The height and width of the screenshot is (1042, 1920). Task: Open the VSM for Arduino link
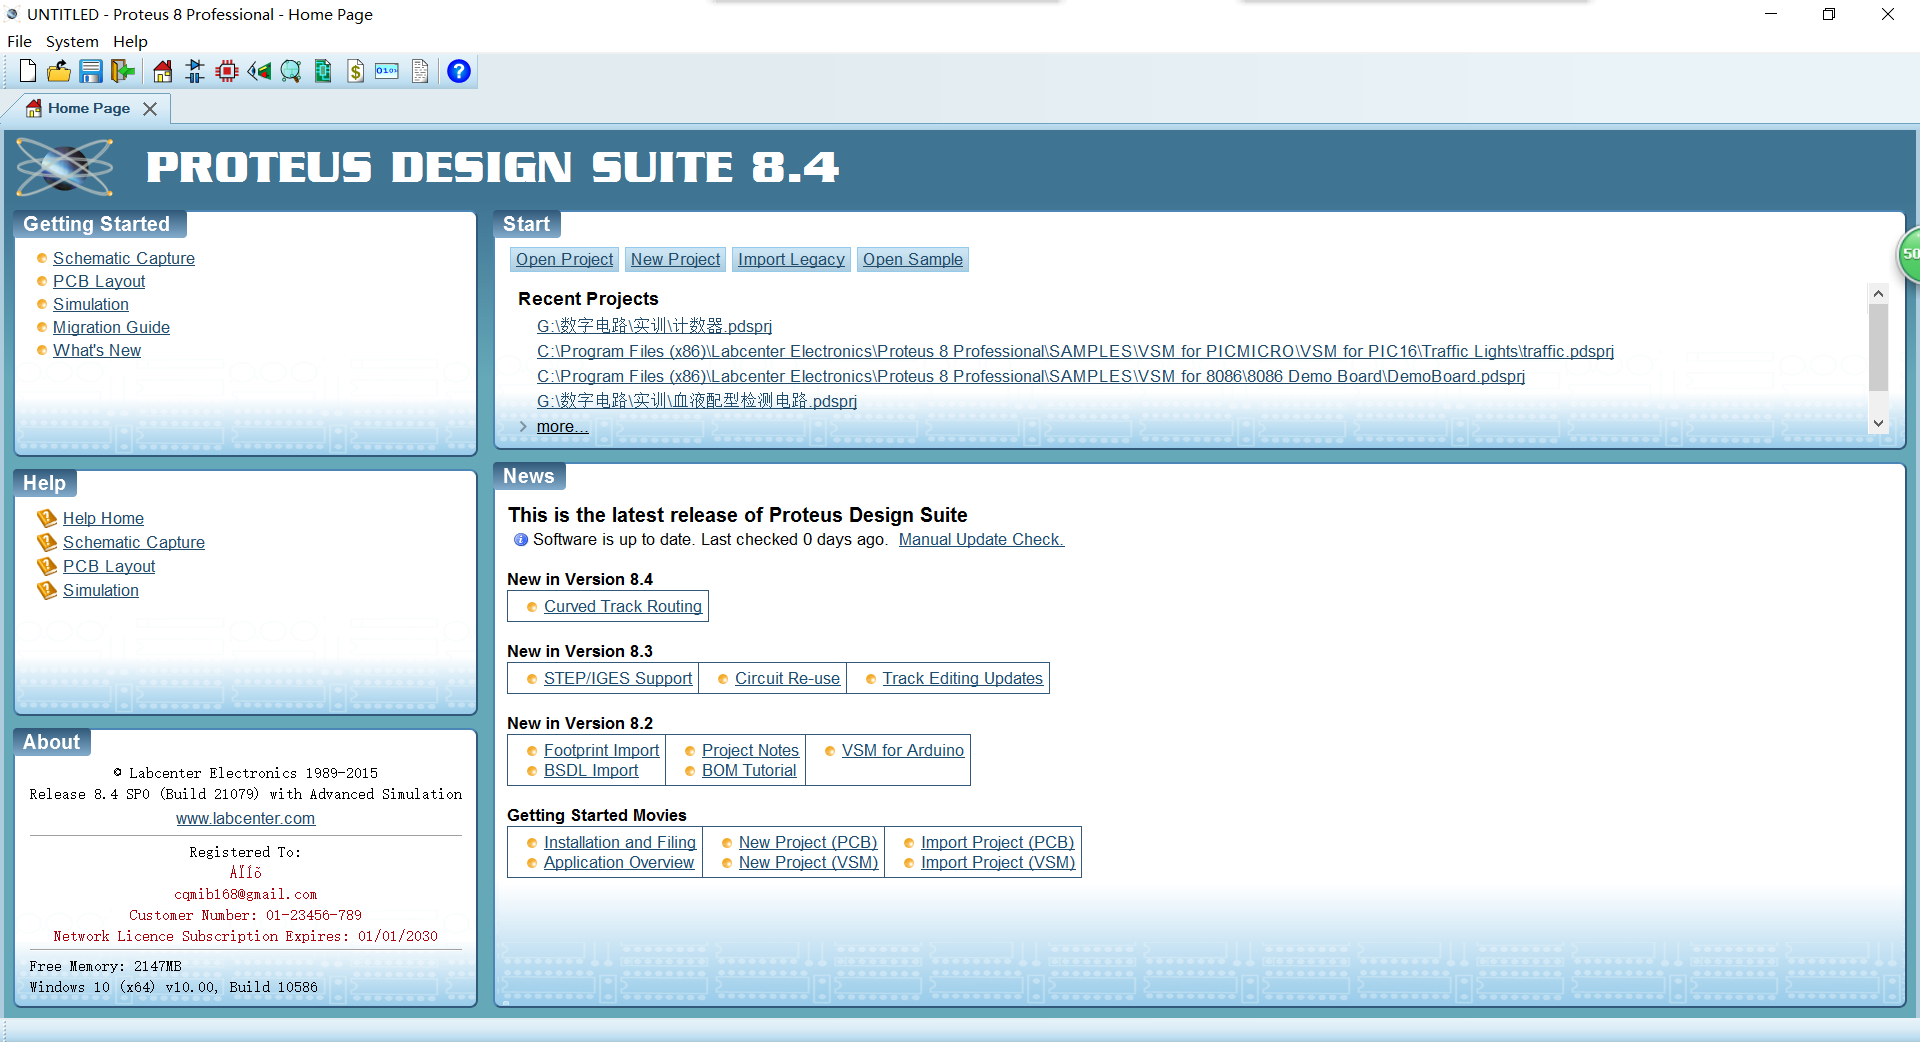903,750
